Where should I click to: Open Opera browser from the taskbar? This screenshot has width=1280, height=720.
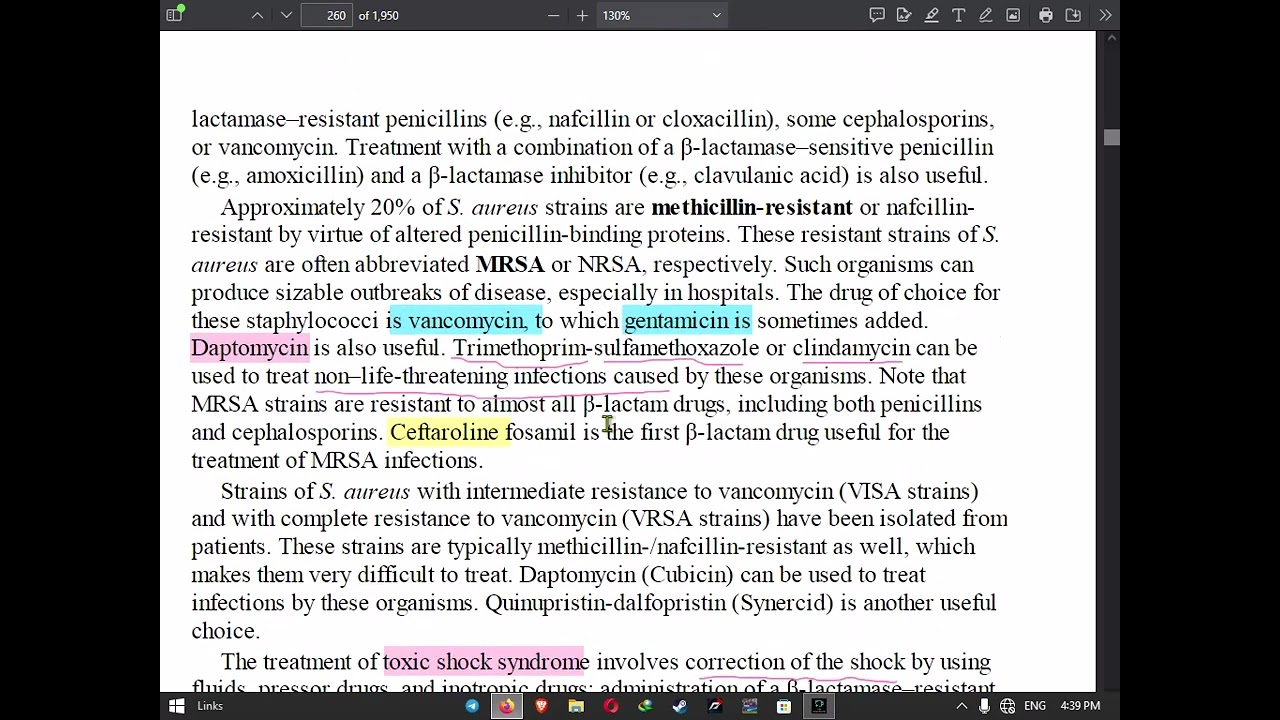point(611,706)
